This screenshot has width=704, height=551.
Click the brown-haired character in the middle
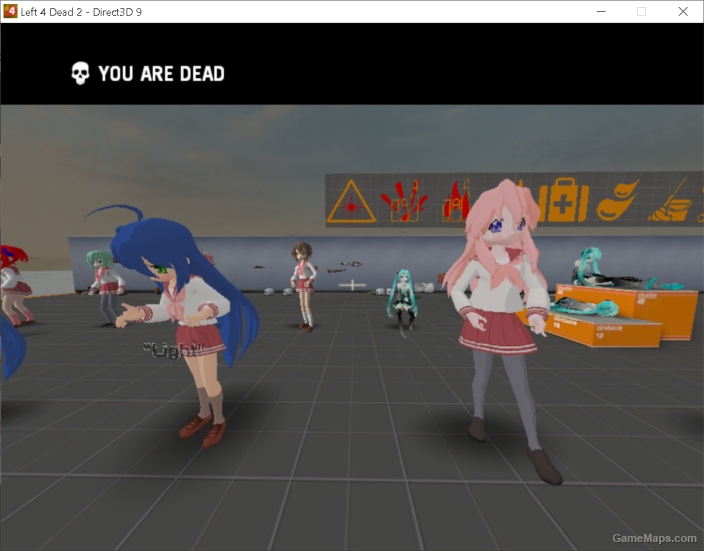pyautogui.click(x=303, y=283)
